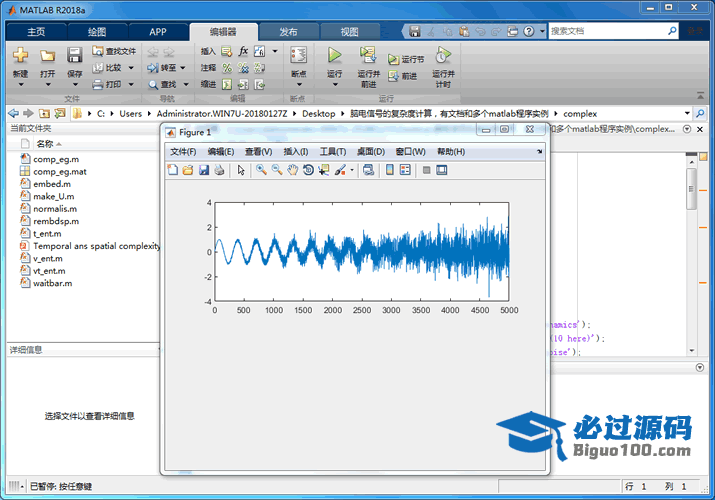Screen dimensions: 715x500
Task: Open Figure 1 Help menu
Action: tap(451, 152)
